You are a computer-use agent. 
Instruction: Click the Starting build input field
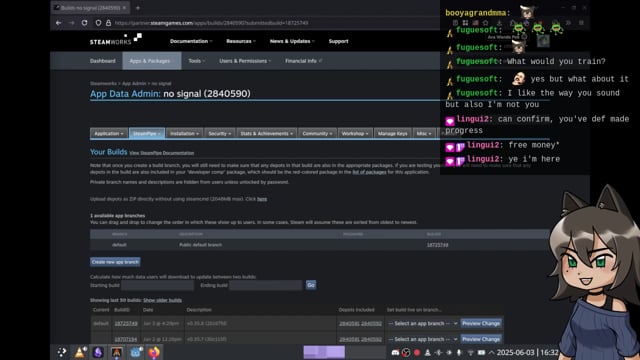tap(158, 285)
